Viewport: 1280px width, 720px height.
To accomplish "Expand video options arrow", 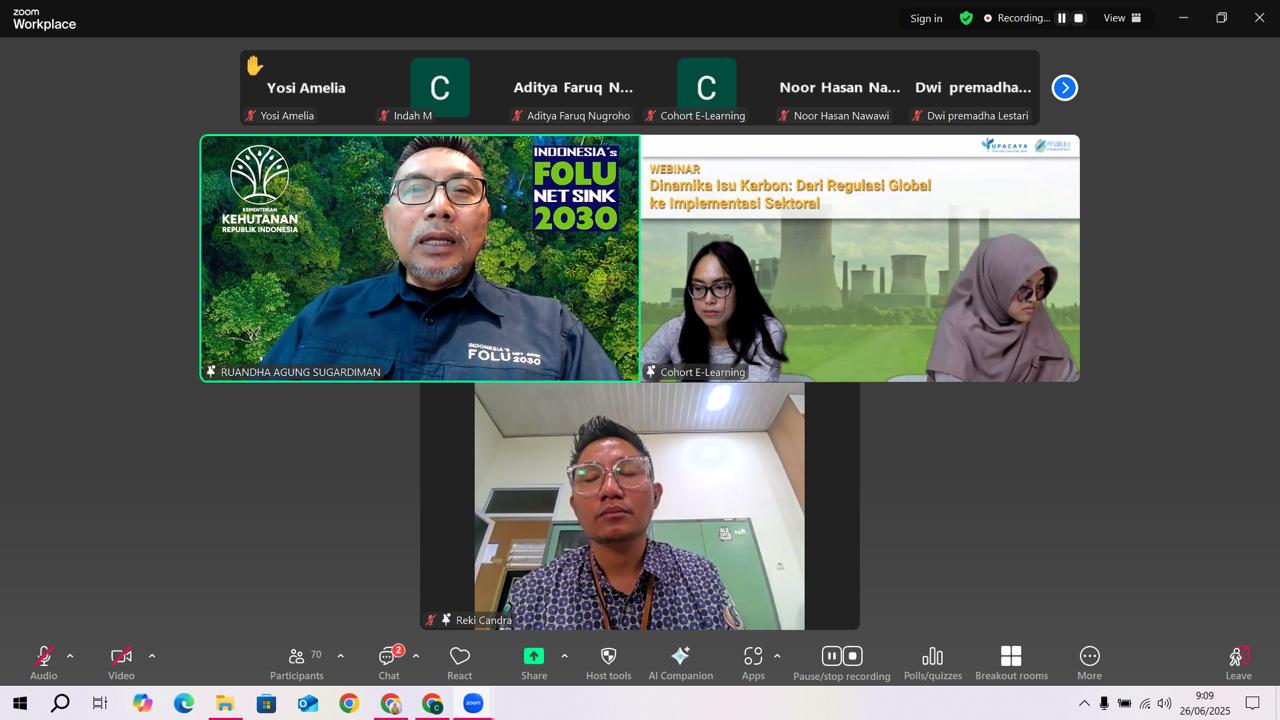I will pyautogui.click(x=152, y=656).
